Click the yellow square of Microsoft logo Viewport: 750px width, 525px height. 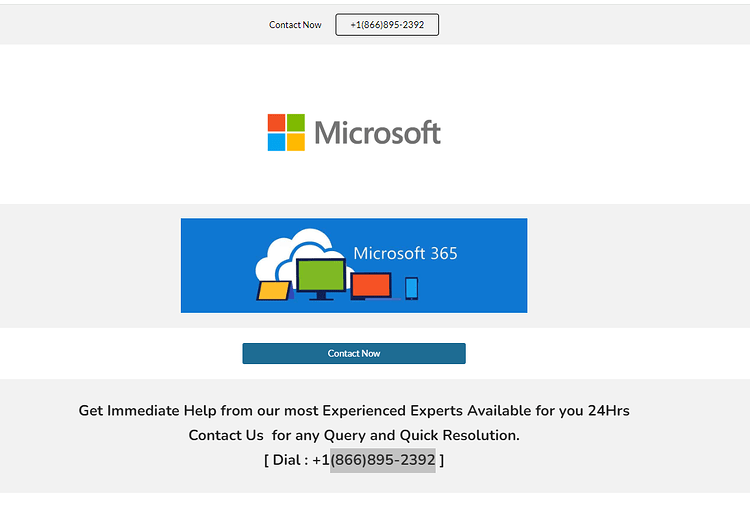point(296,142)
